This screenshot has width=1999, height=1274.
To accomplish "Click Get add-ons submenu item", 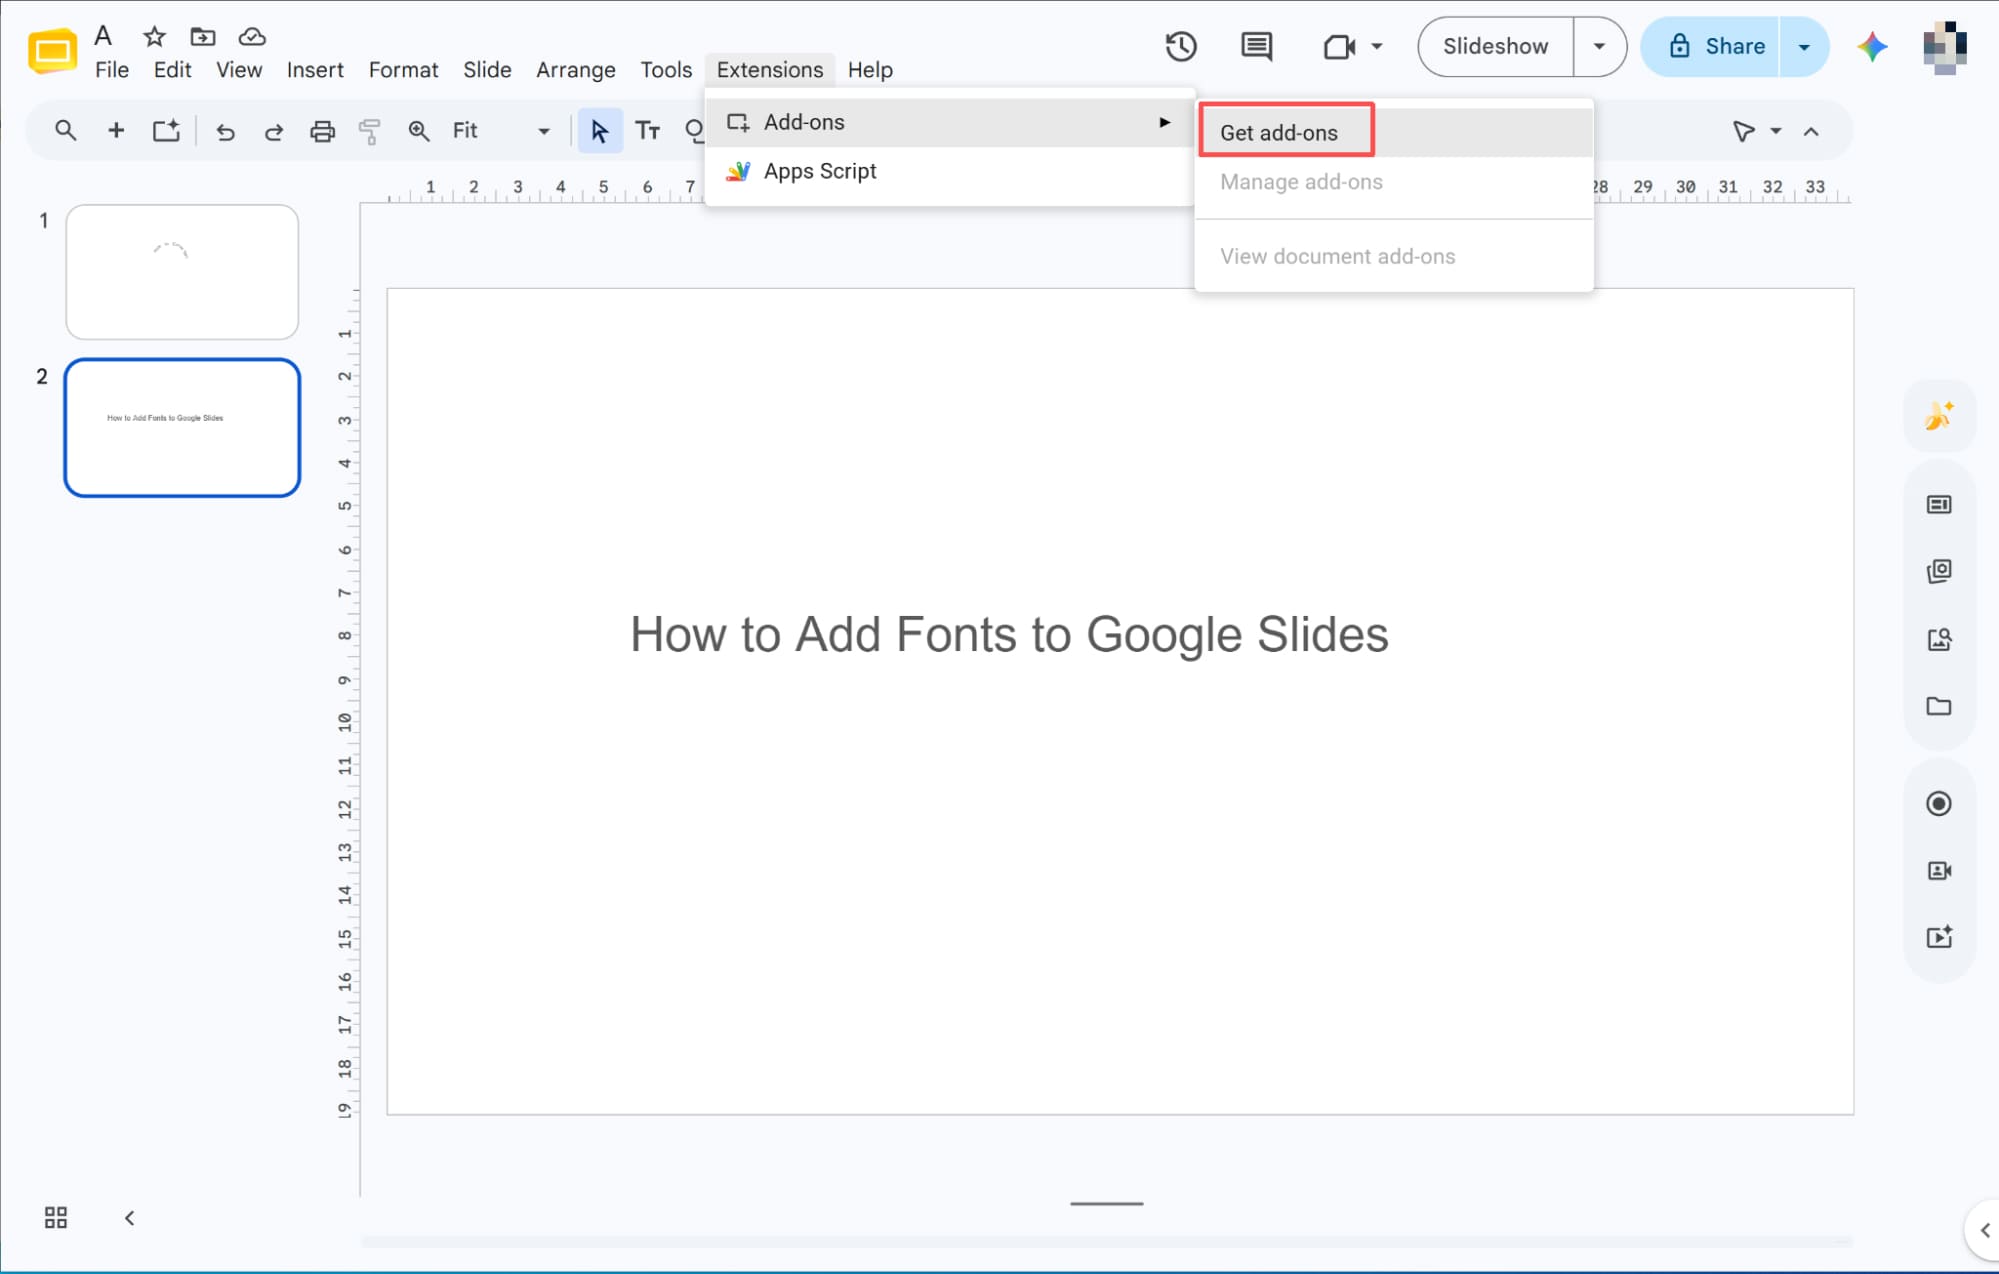I will (1394, 132).
